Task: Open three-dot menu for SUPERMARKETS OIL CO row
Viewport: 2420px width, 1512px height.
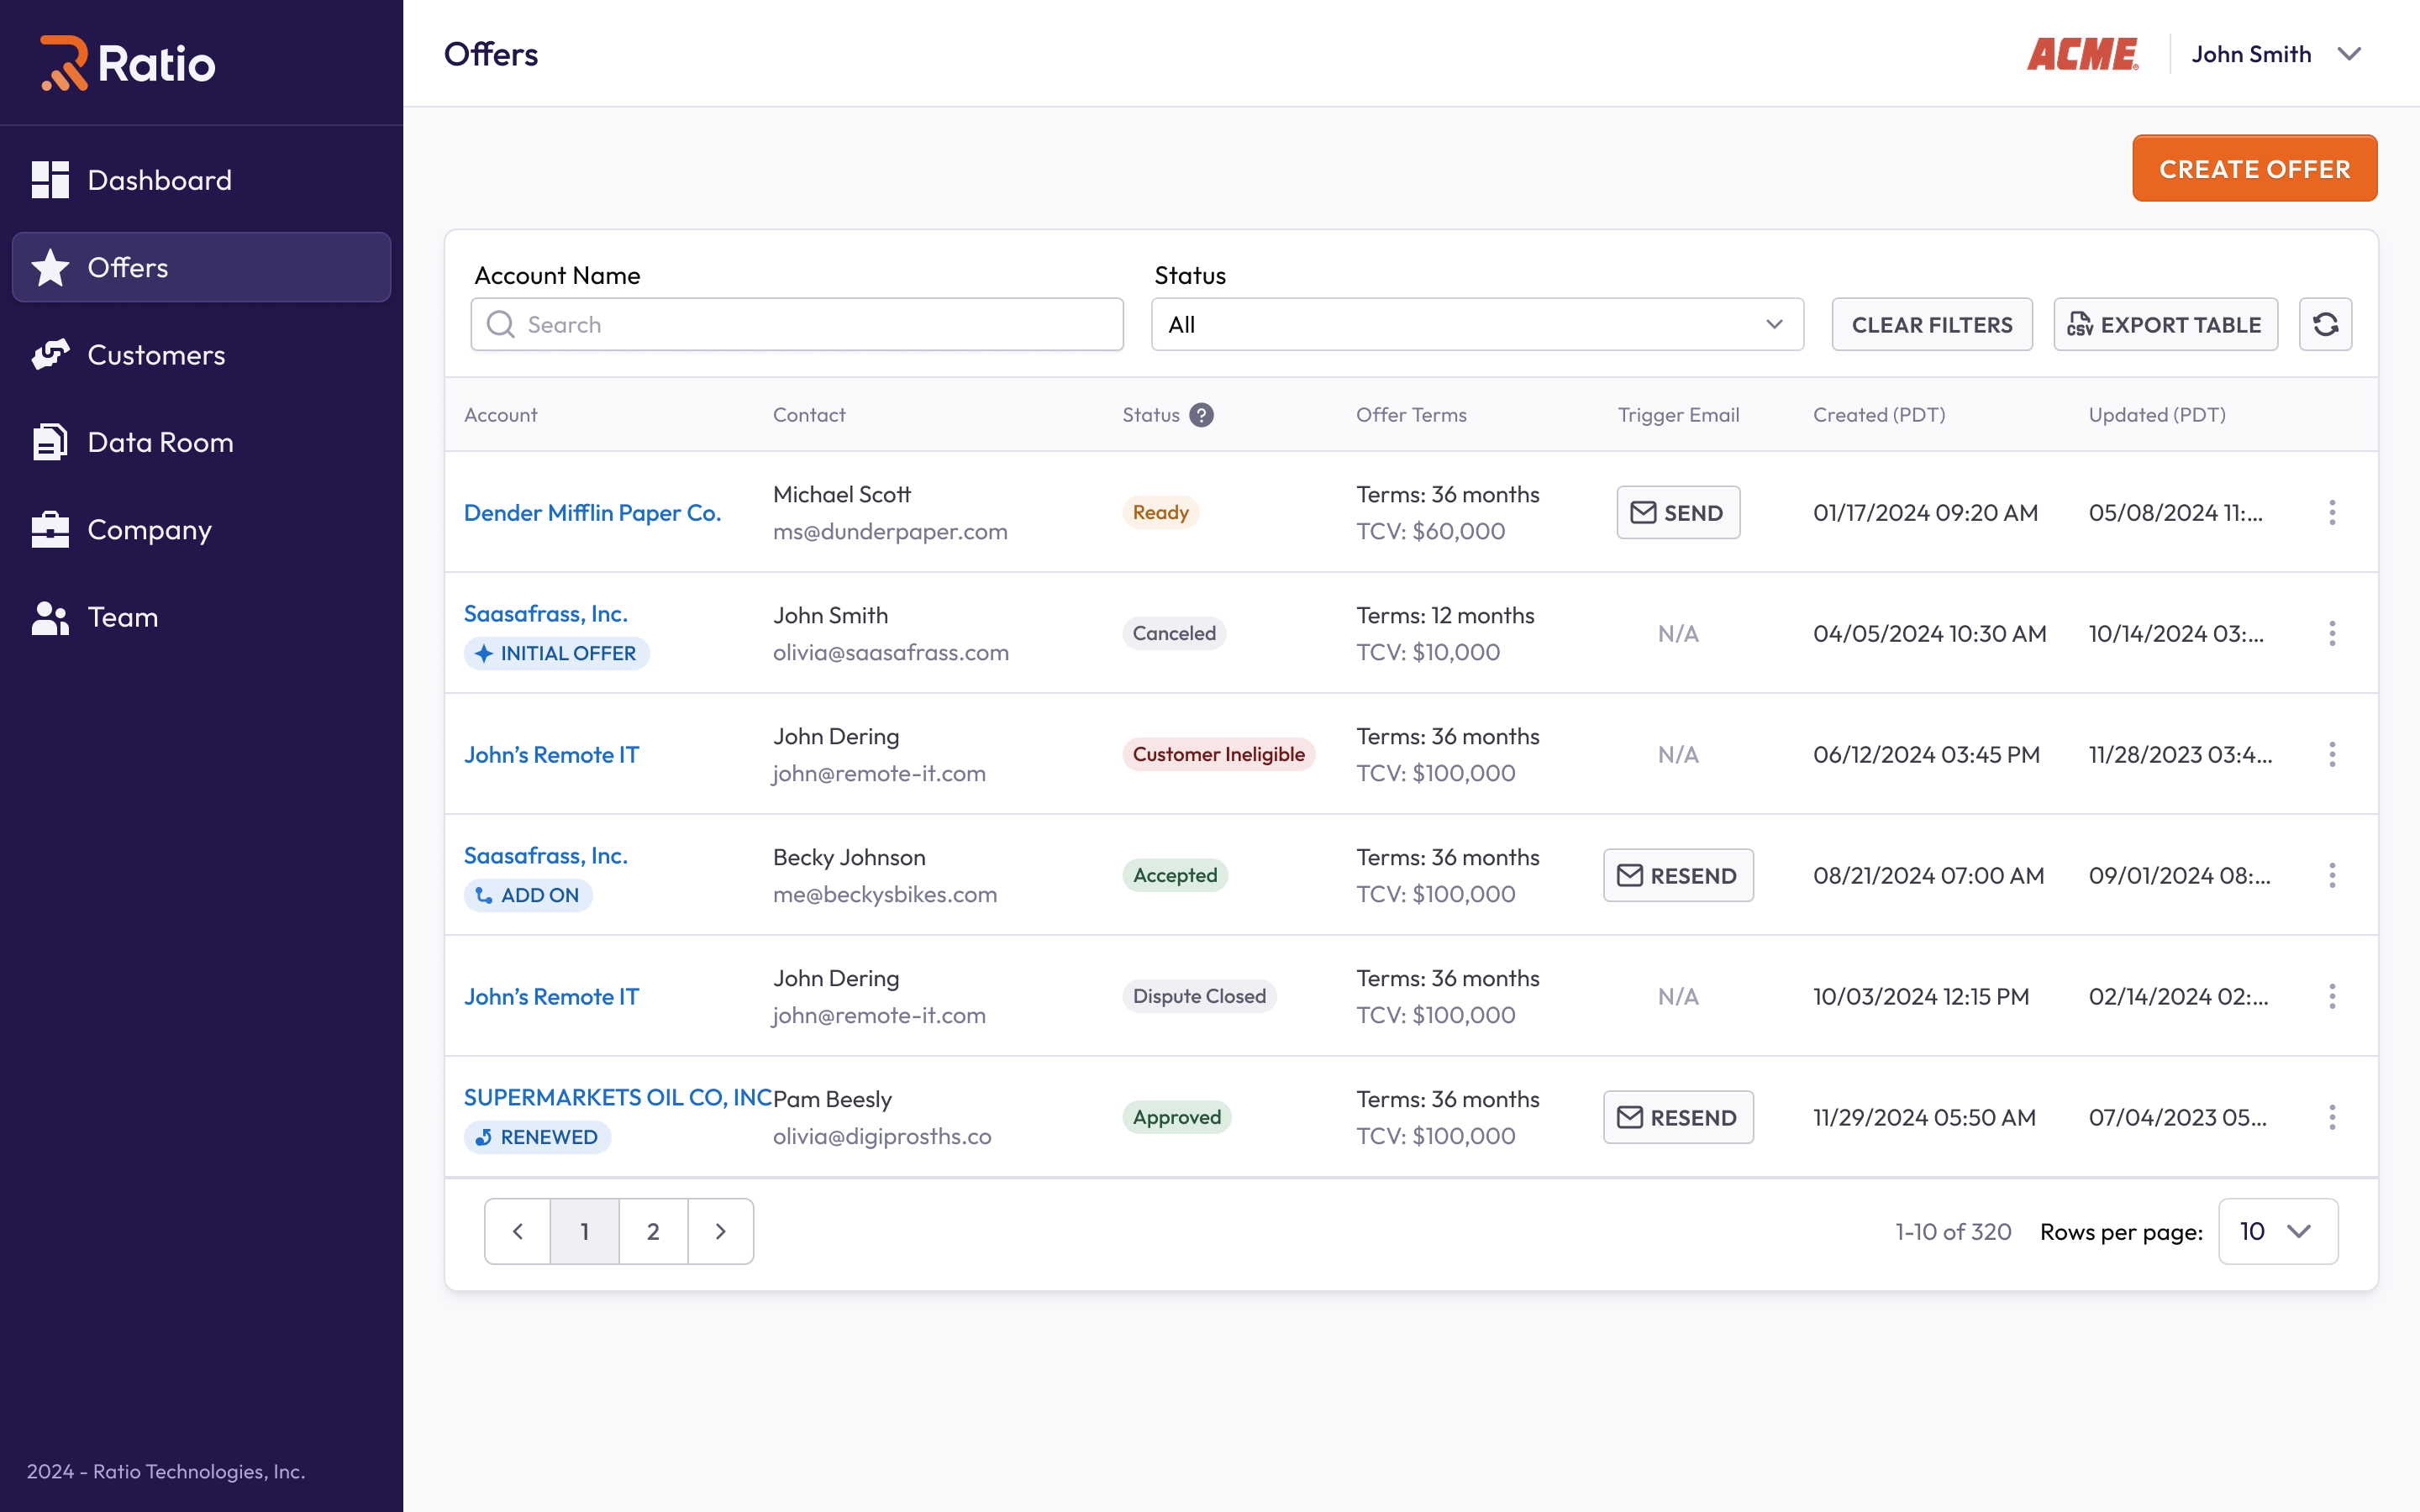Action: pos(2332,1117)
